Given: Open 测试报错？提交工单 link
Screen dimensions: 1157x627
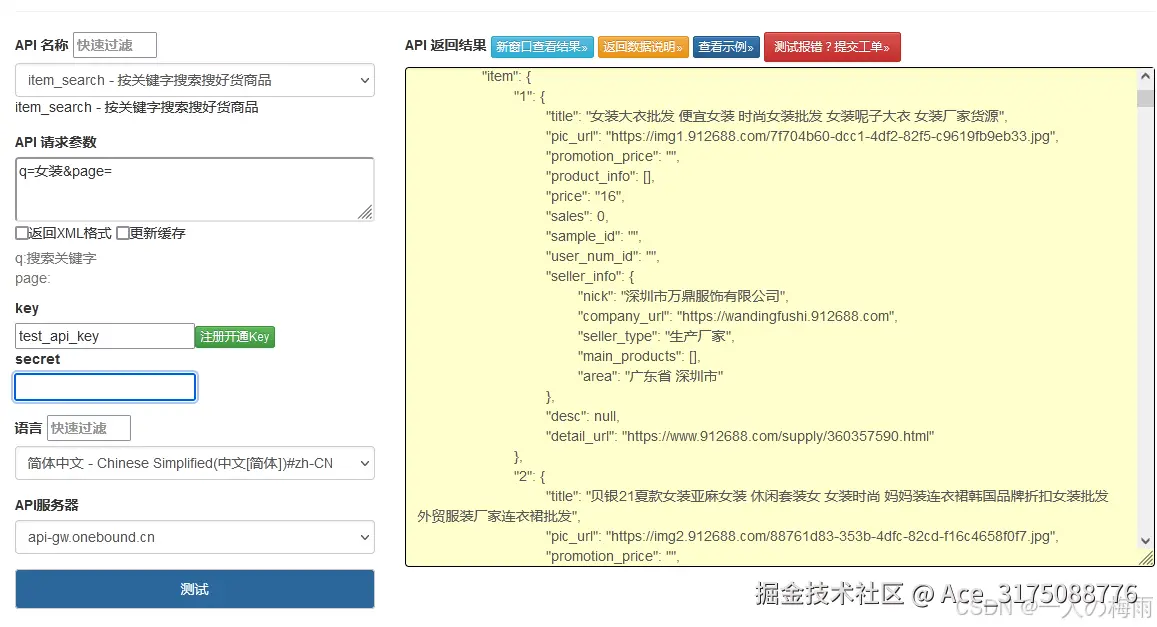Looking at the screenshot, I should (832, 46).
